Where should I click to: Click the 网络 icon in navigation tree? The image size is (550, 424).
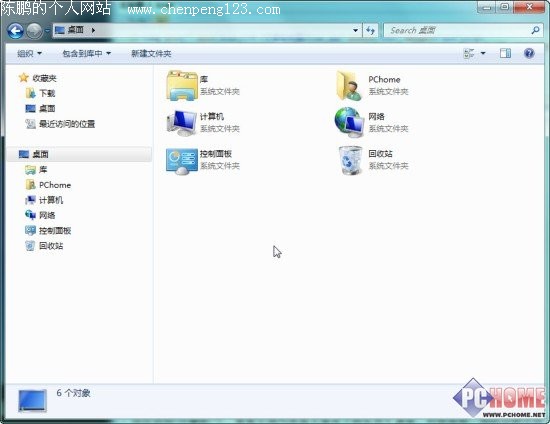[31, 215]
